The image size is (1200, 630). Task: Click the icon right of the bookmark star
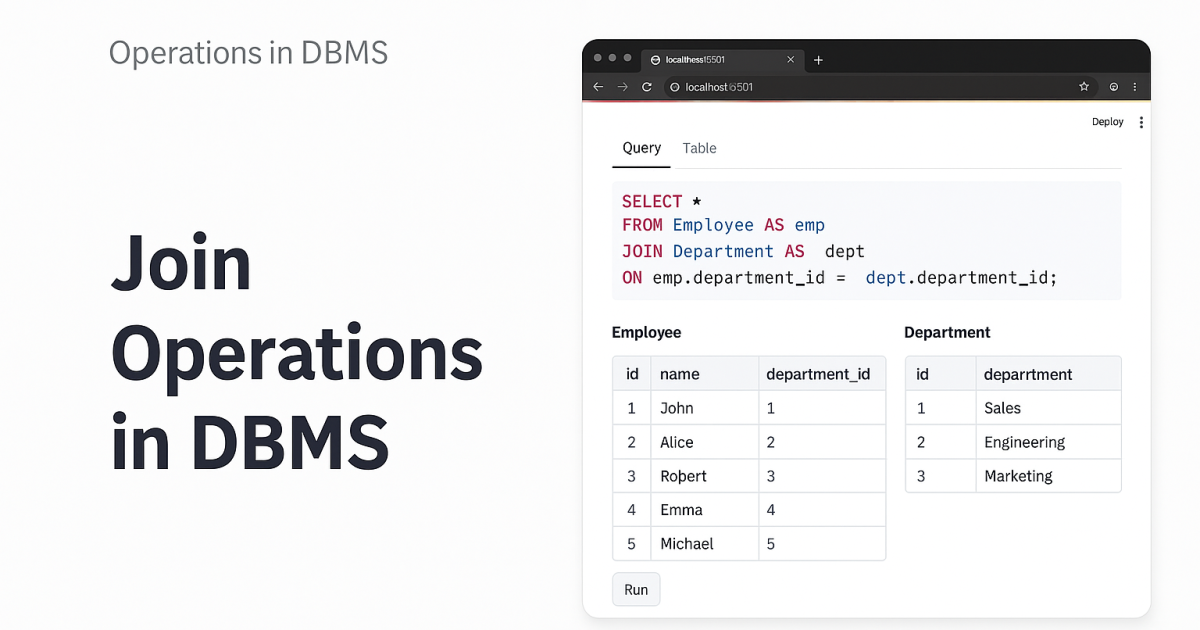1113,87
